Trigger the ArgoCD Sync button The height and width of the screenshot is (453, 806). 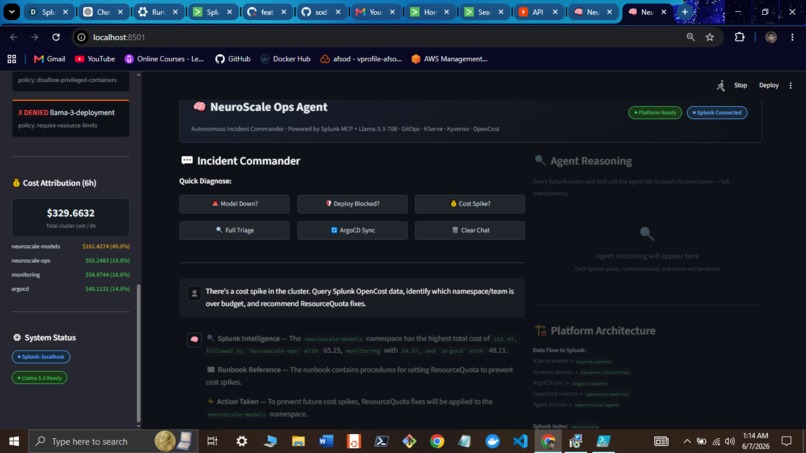pyautogui.click(x=352, y=230)
